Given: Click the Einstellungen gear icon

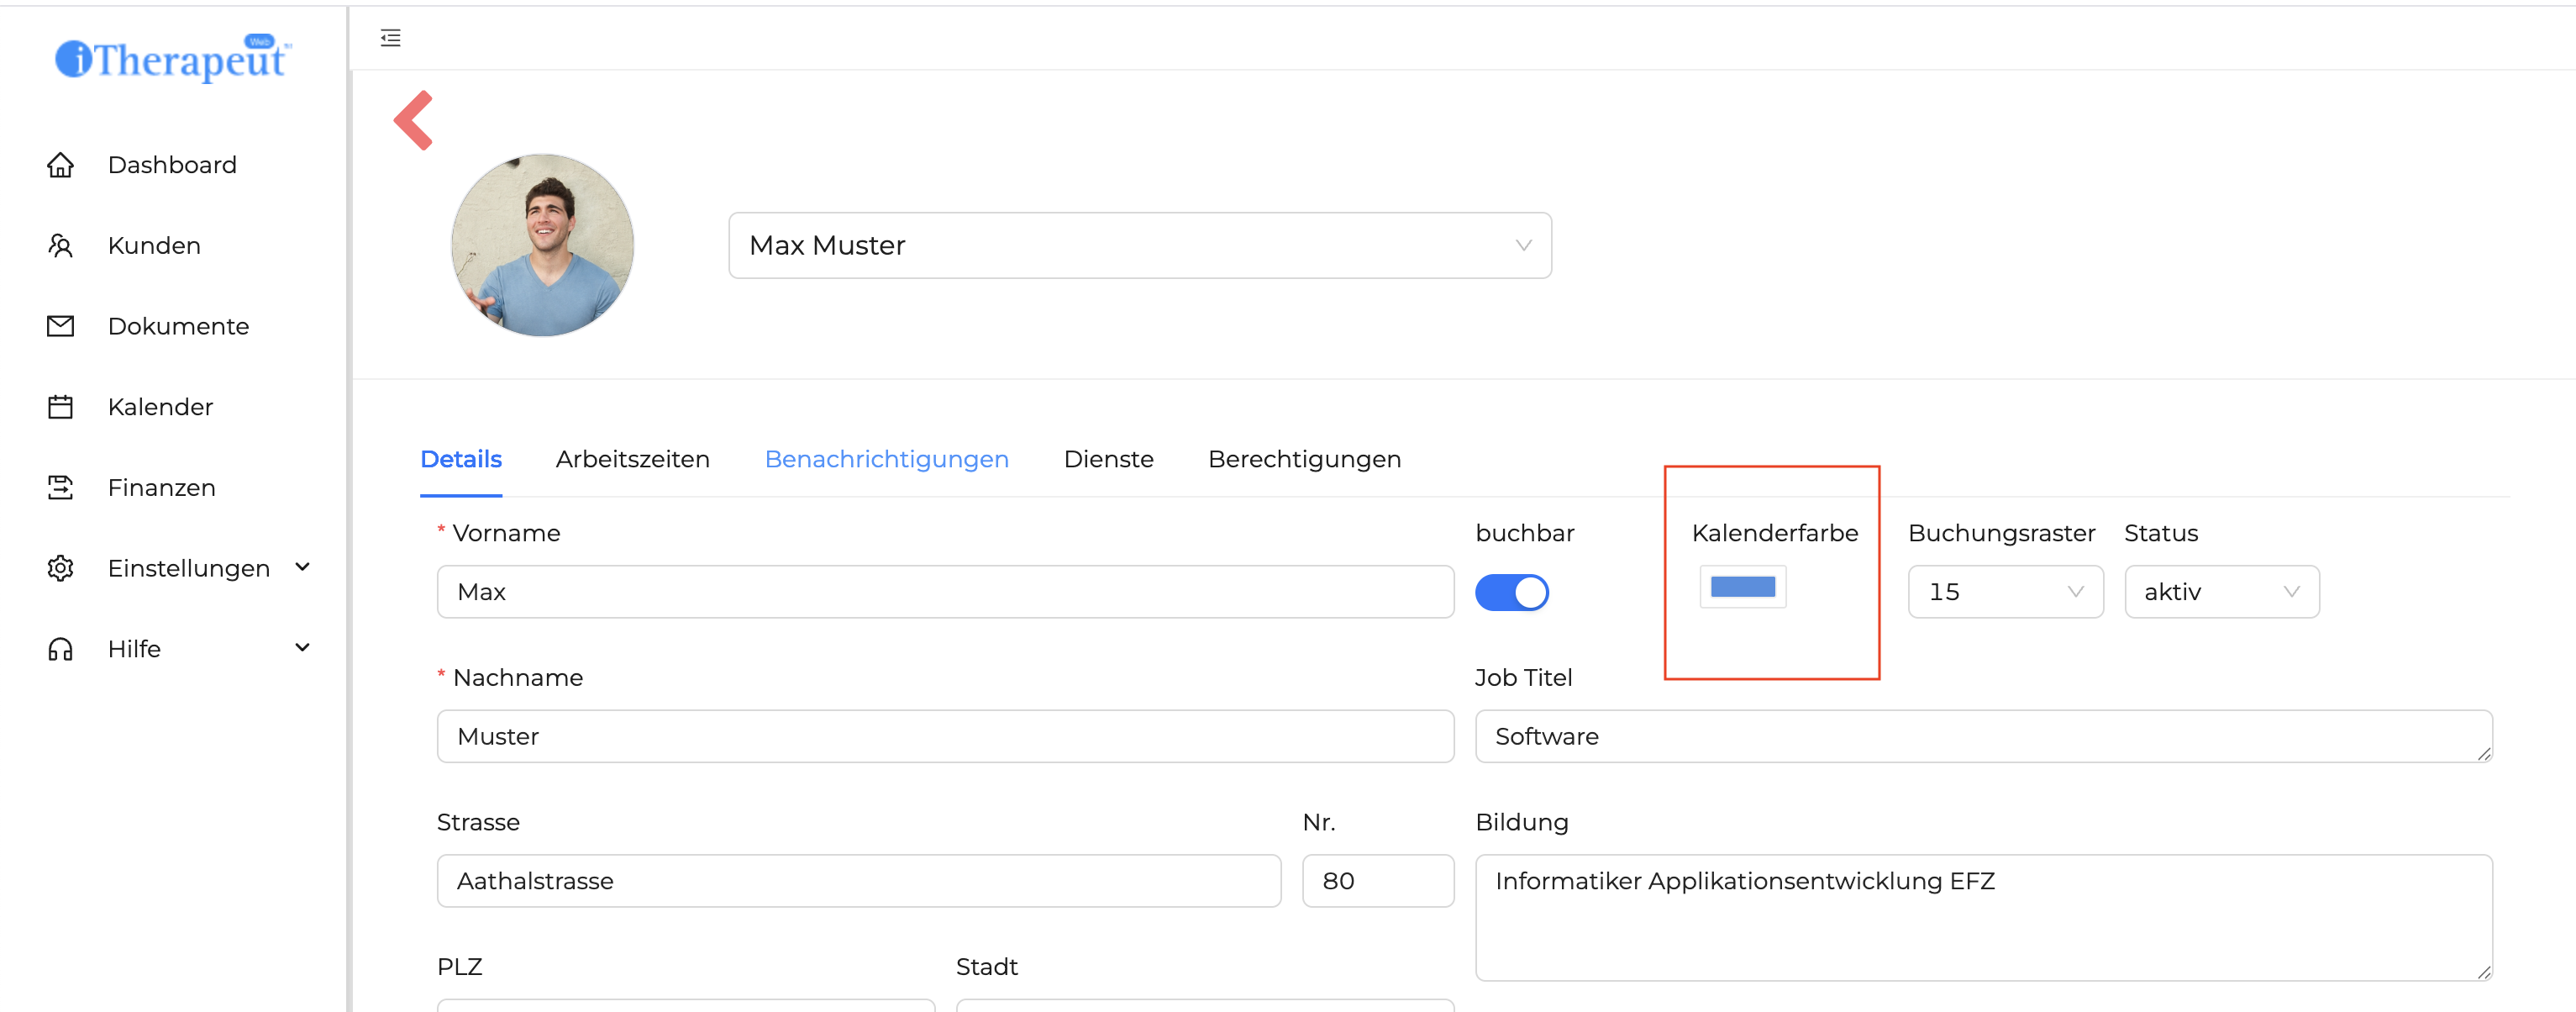Looking at the screenshot, I should click(x=60, y=568).
